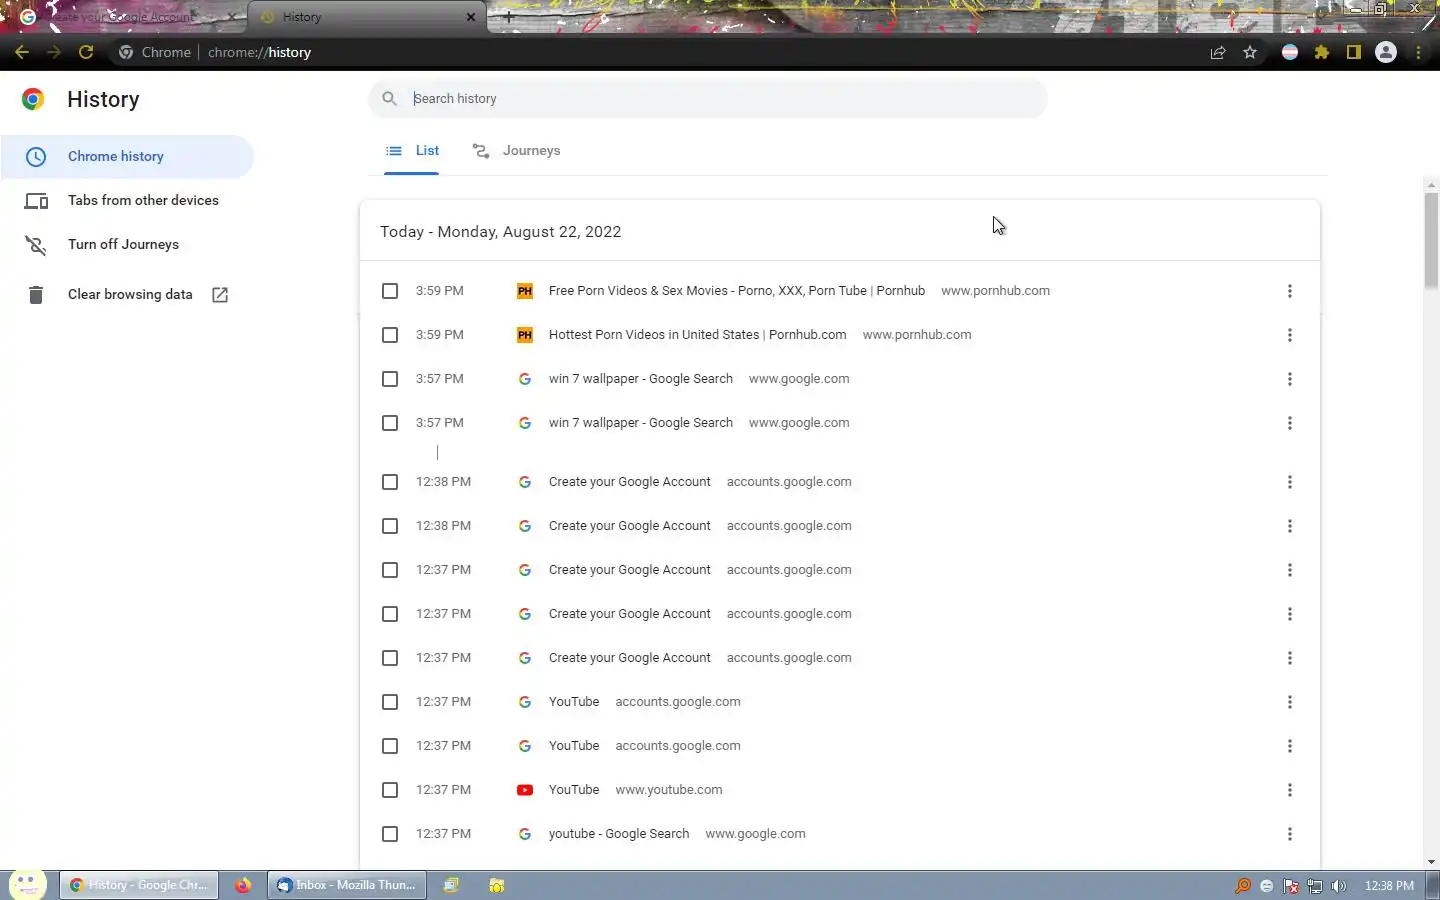The image size is (1440, 900).
Task: Go back using the browser back arrow
Action: pyautogui.click(x=22, y=52)
